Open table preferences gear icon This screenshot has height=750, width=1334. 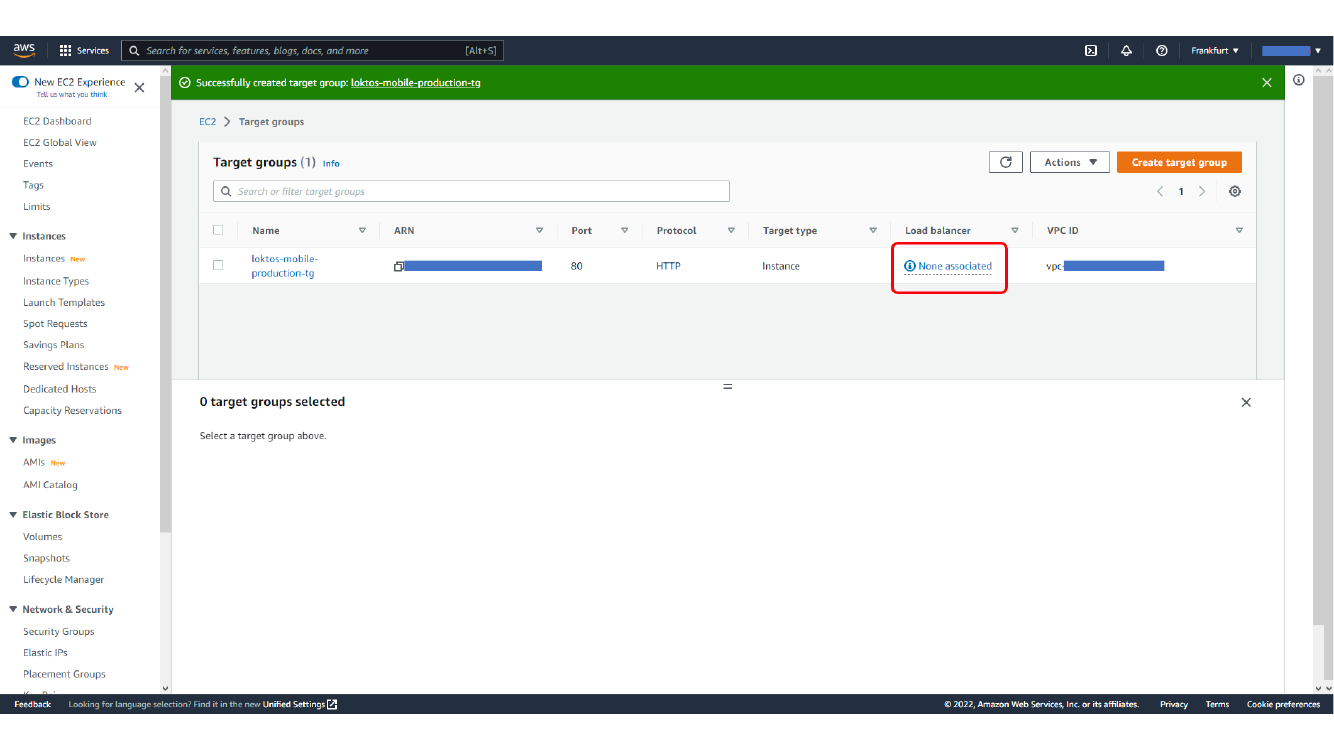[x=1235, y=191]
